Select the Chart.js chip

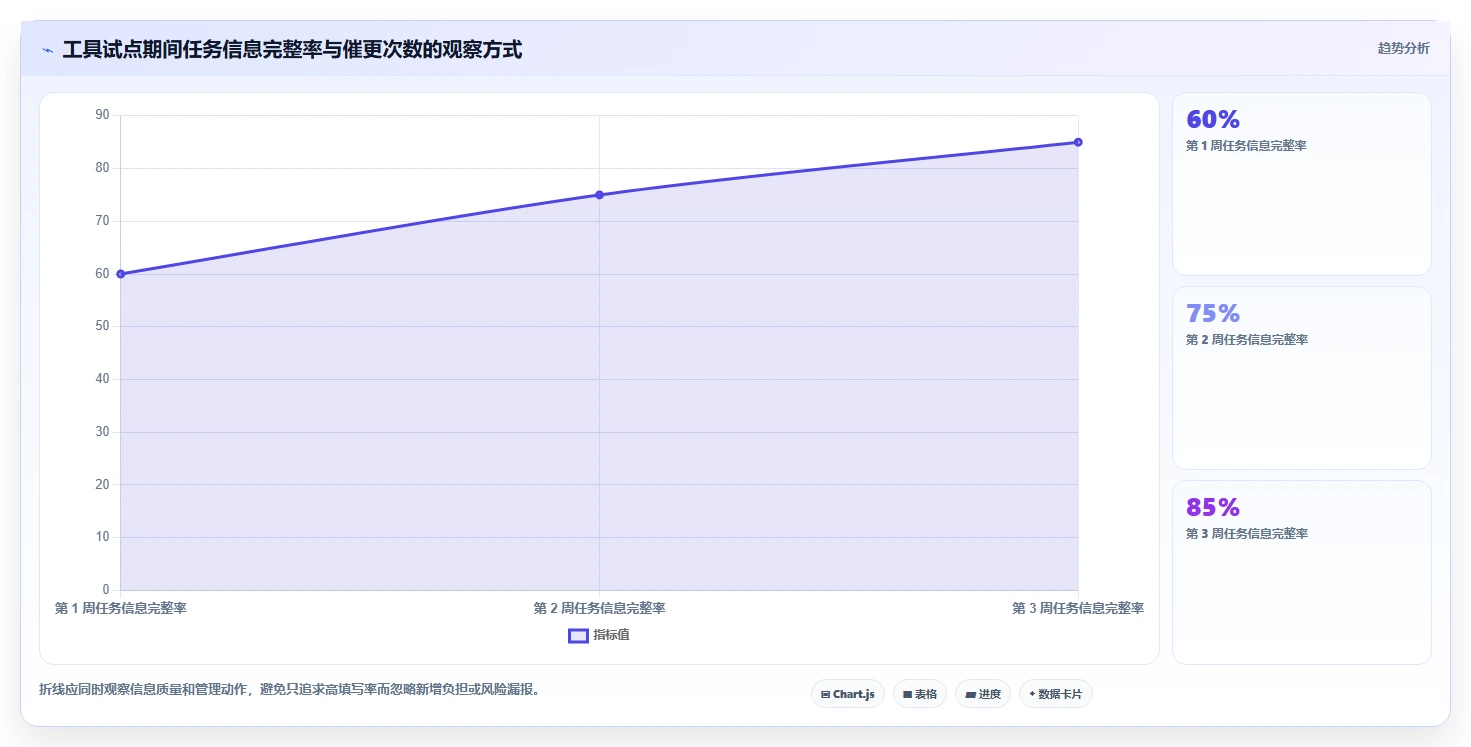848,694
